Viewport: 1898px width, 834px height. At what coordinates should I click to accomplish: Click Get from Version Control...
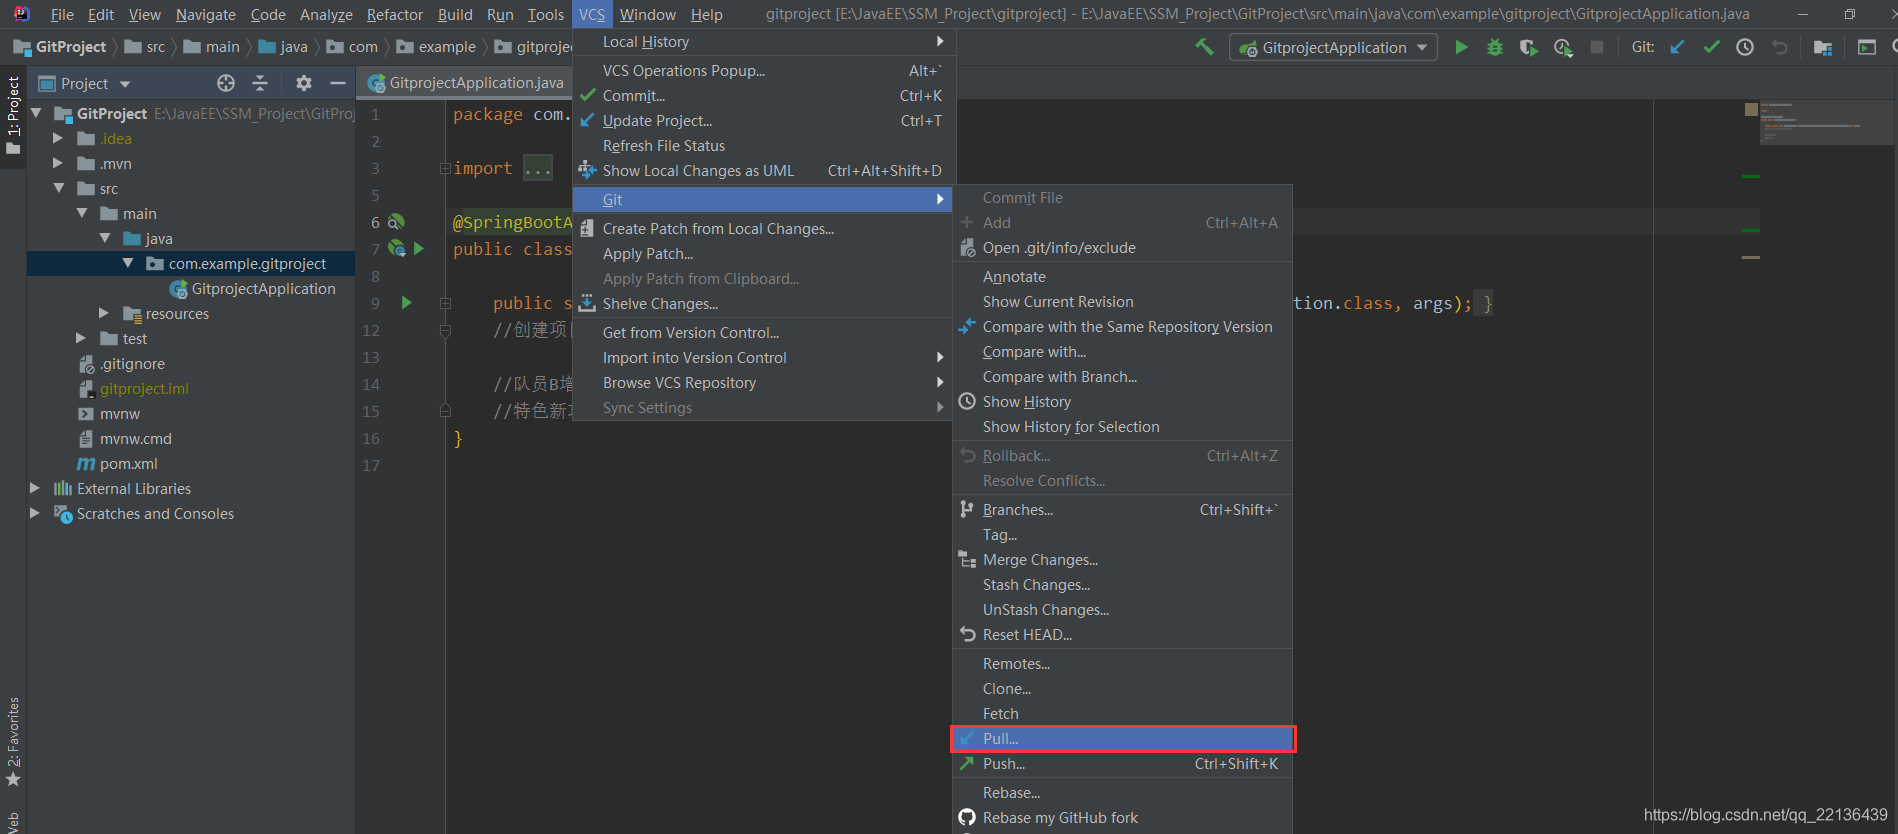(x=764, y=332)
